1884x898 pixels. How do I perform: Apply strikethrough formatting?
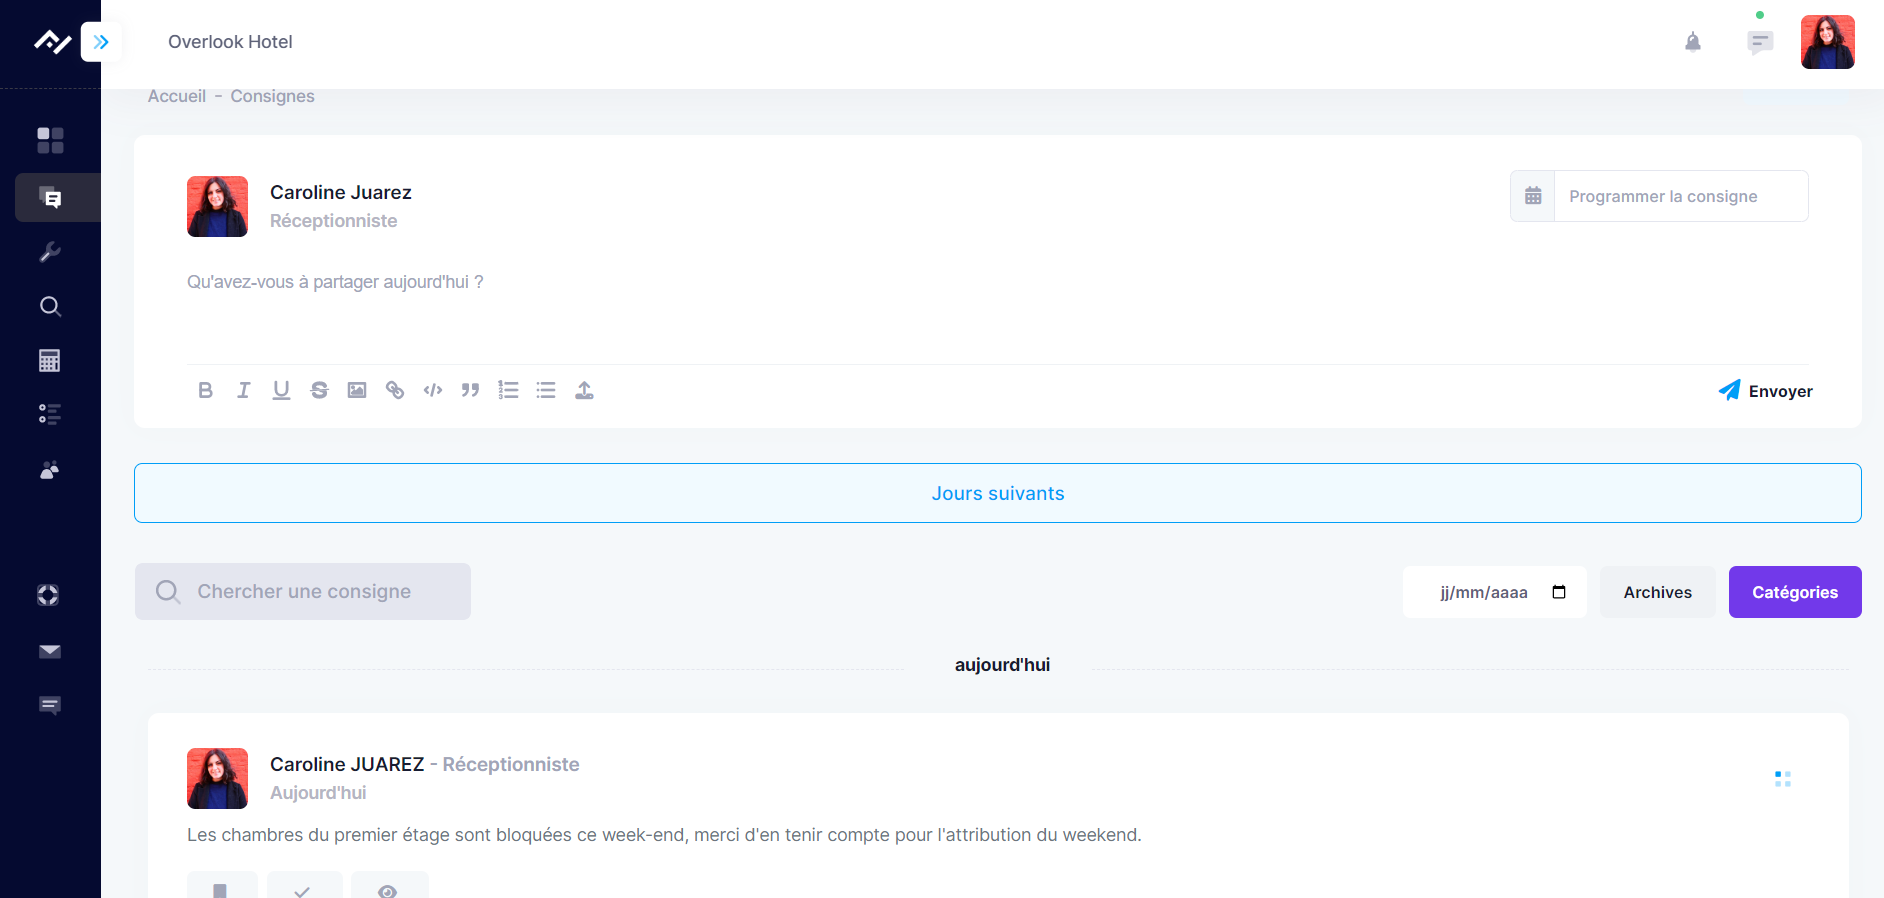[x=319, y=390]
